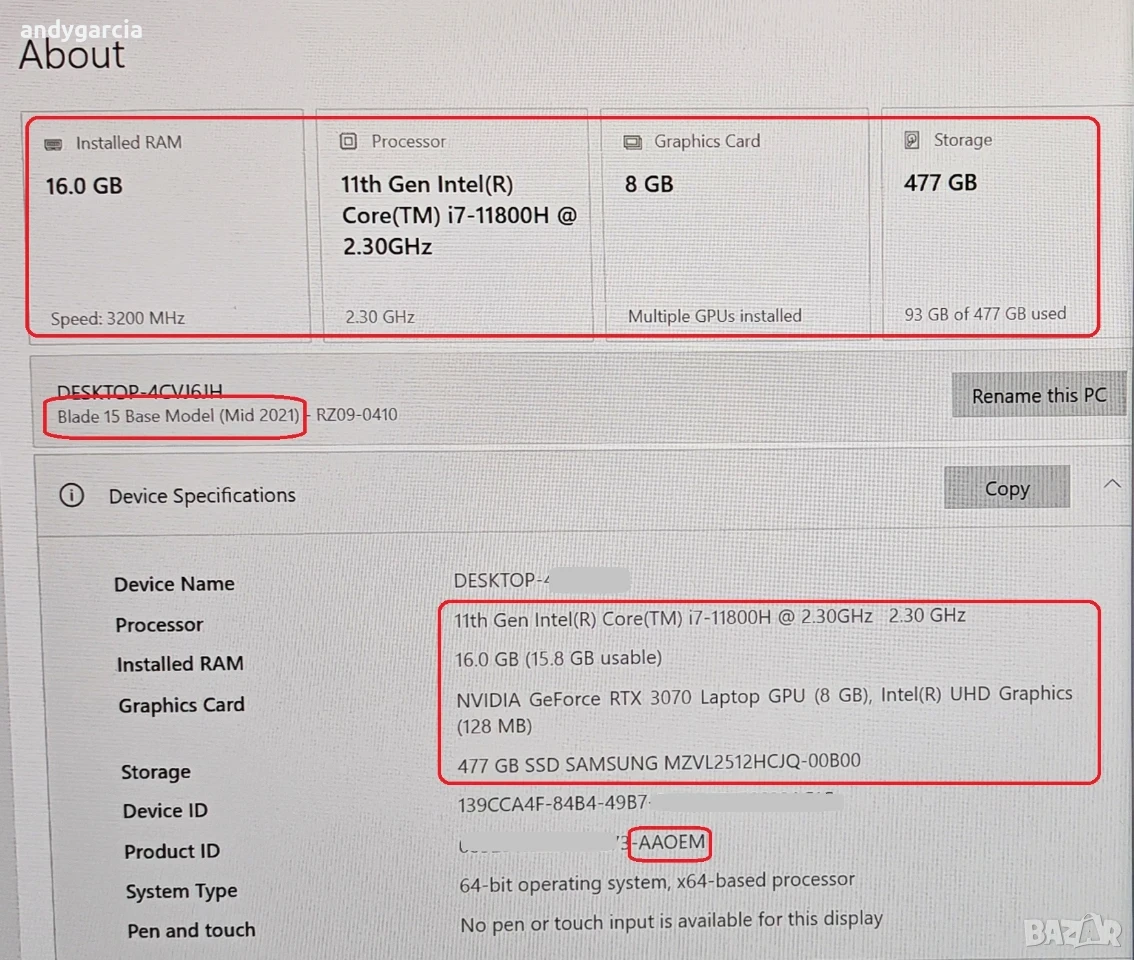Collapse the Device Specifications section chevron

1112,484
